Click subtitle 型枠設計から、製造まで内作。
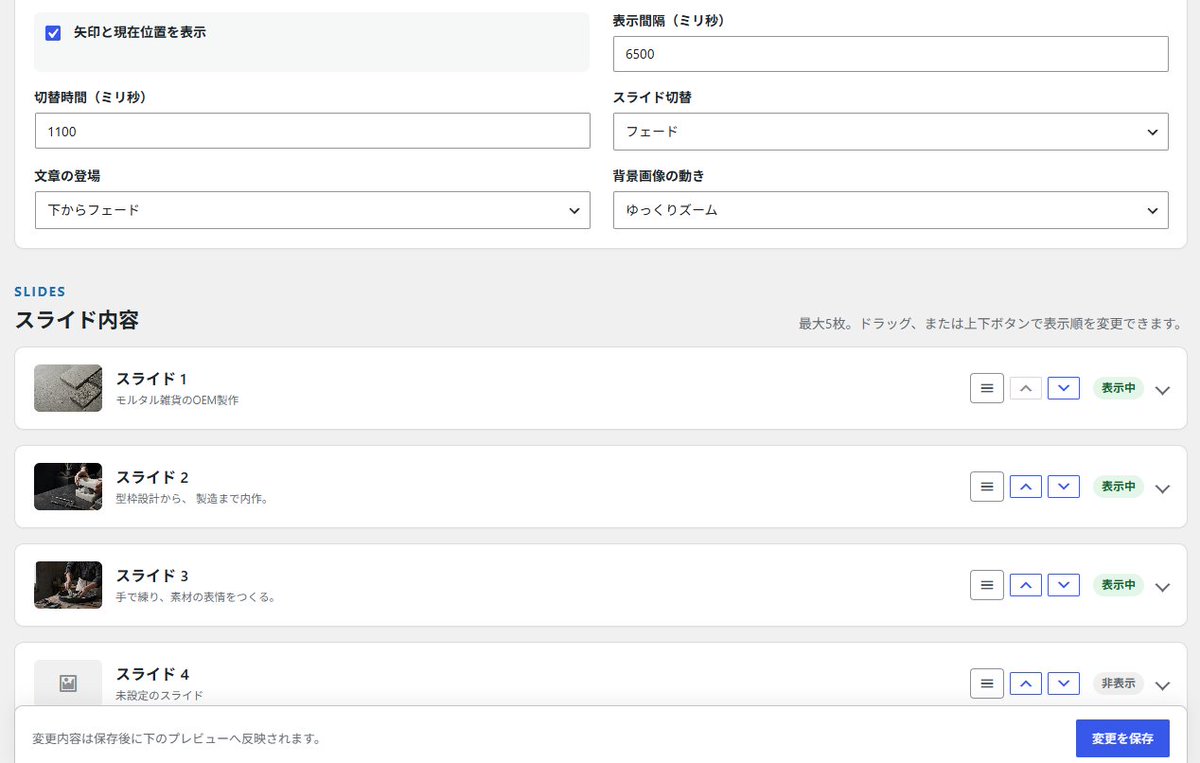The image size is (1200, 763). tap(191, 498)
